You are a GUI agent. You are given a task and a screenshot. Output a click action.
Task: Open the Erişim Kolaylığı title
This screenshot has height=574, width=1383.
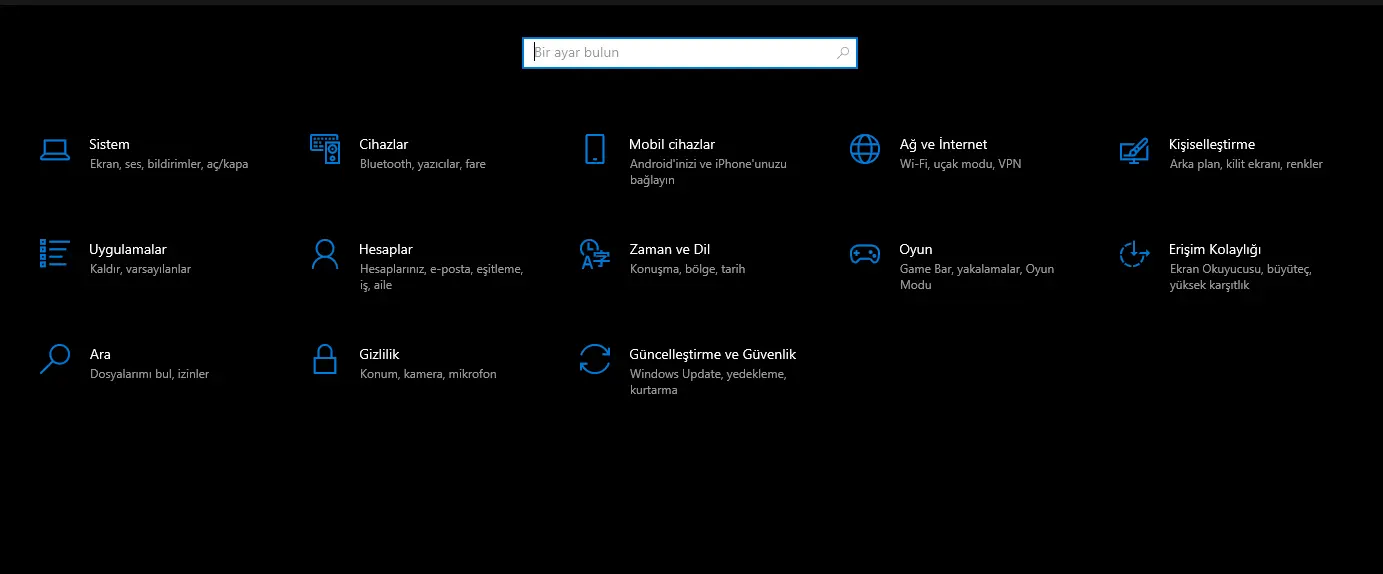[x=1215, y=249]
